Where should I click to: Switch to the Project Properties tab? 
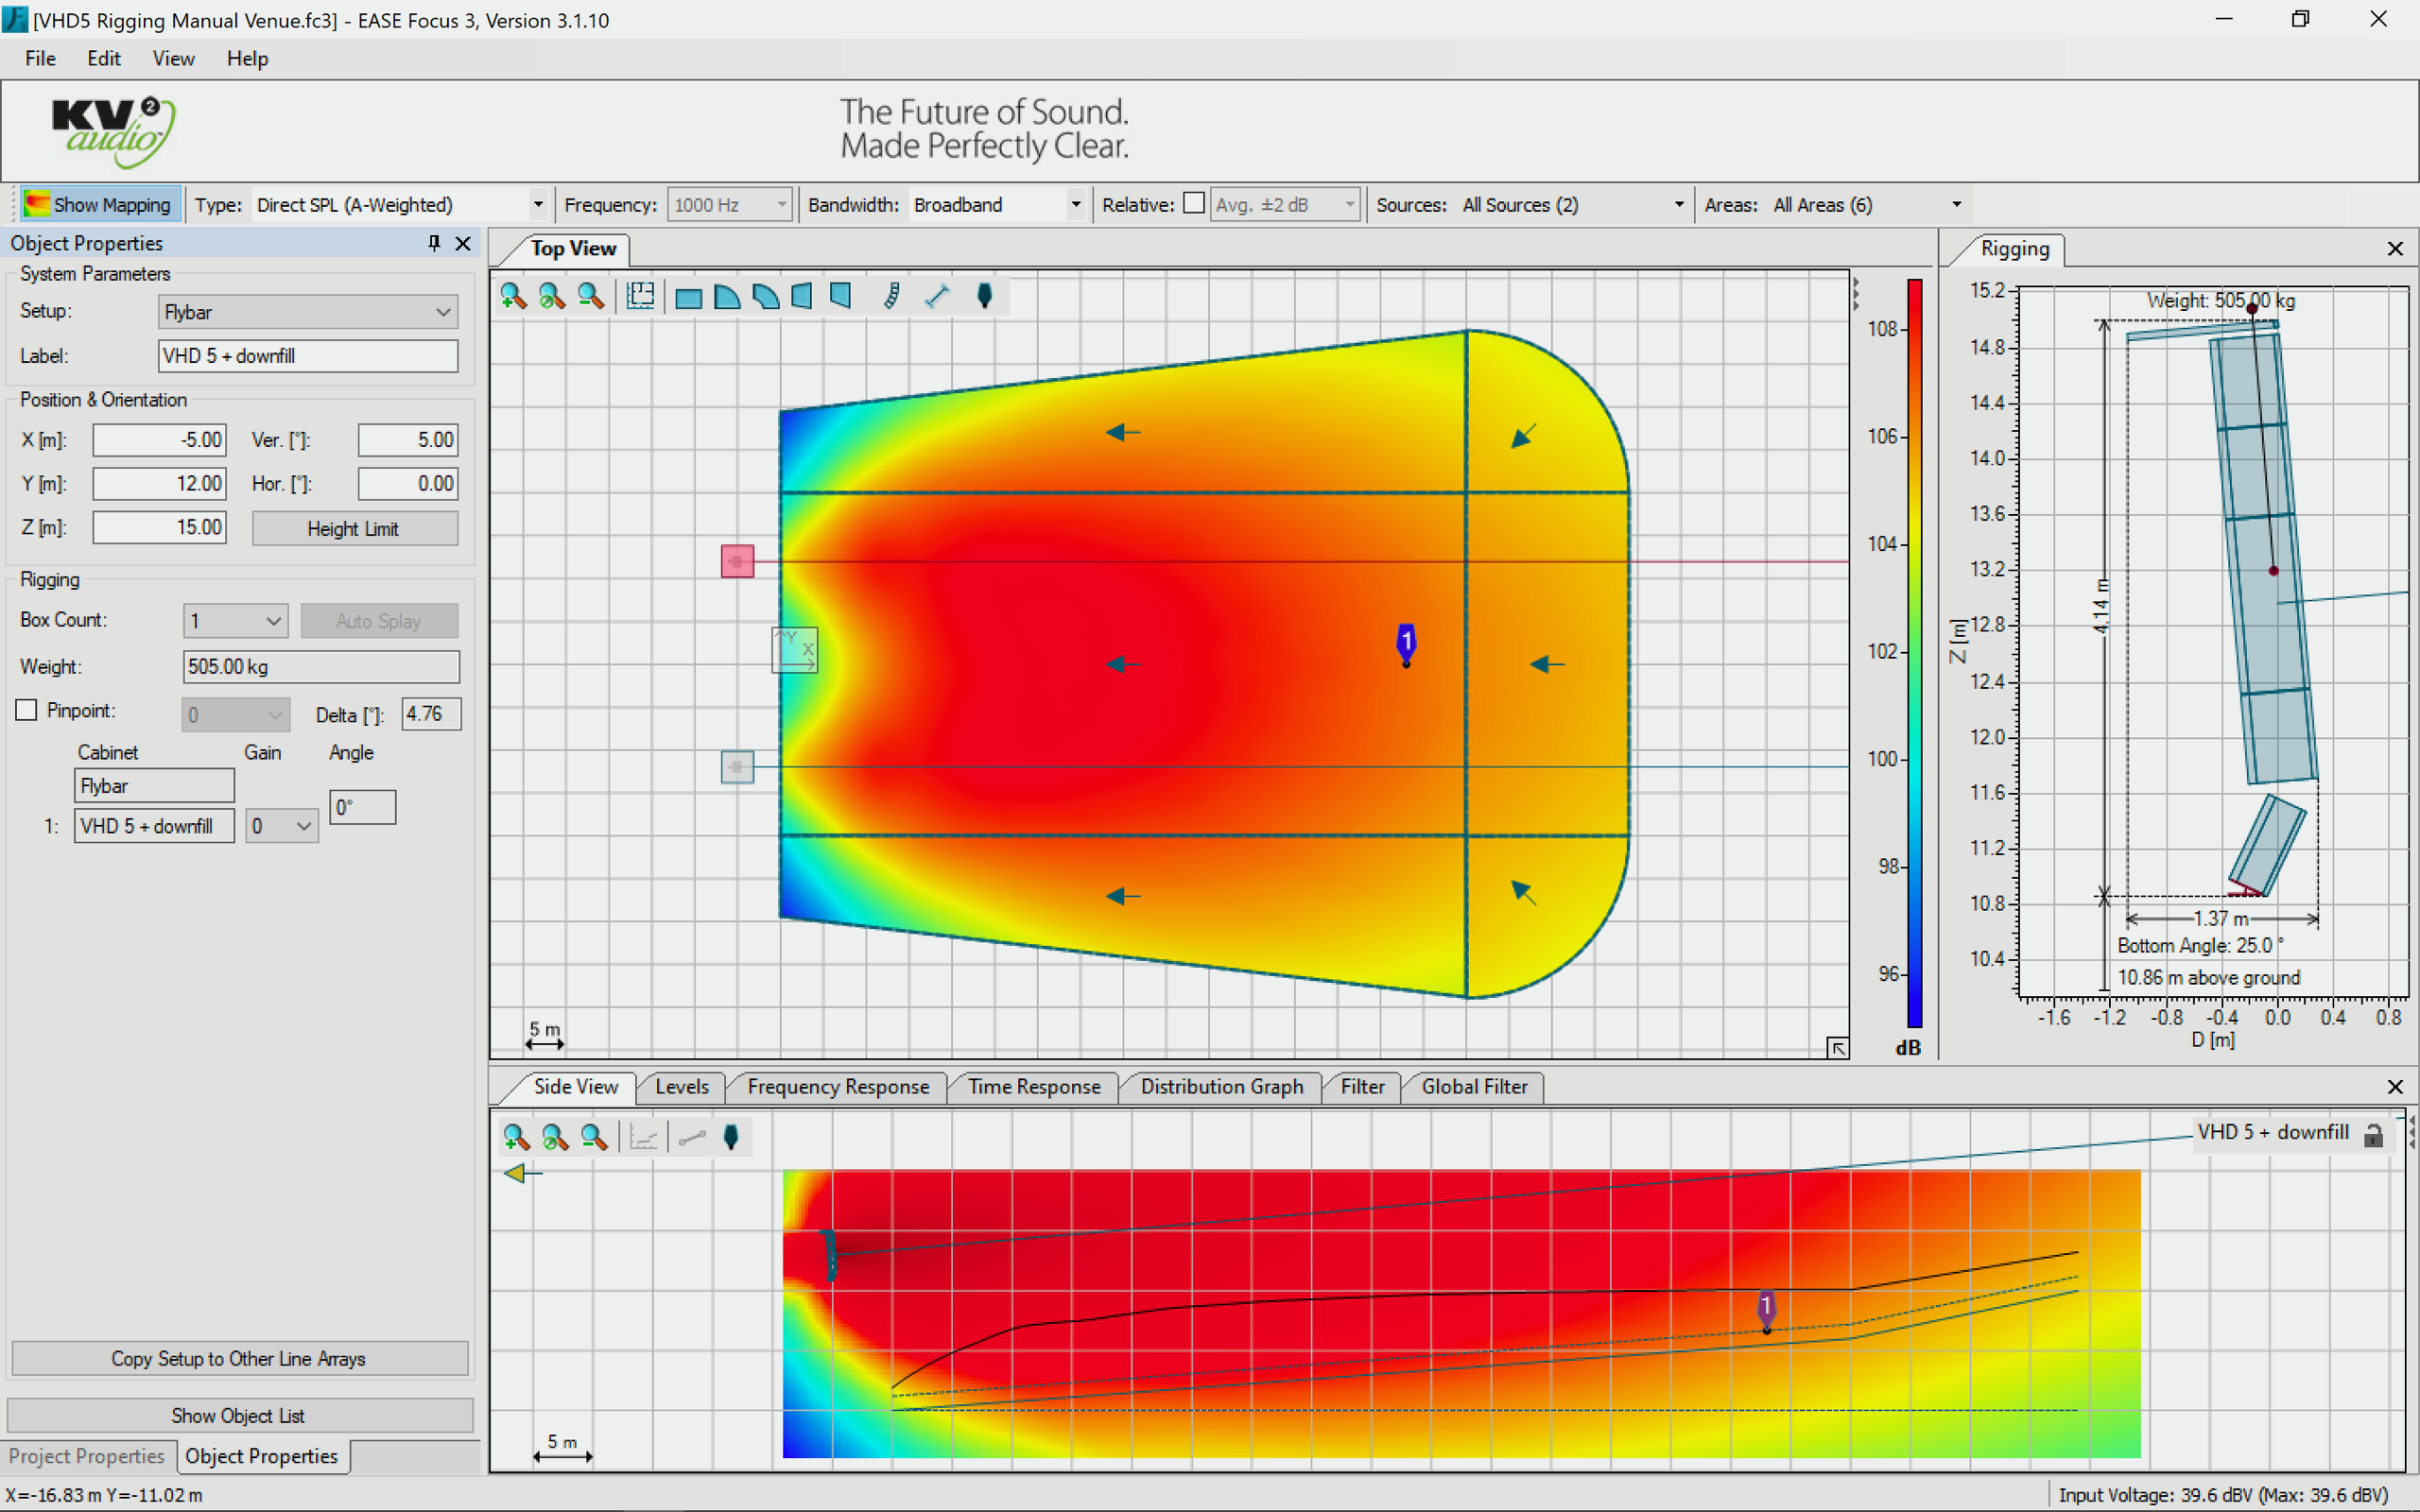[x=87, y=1457]
